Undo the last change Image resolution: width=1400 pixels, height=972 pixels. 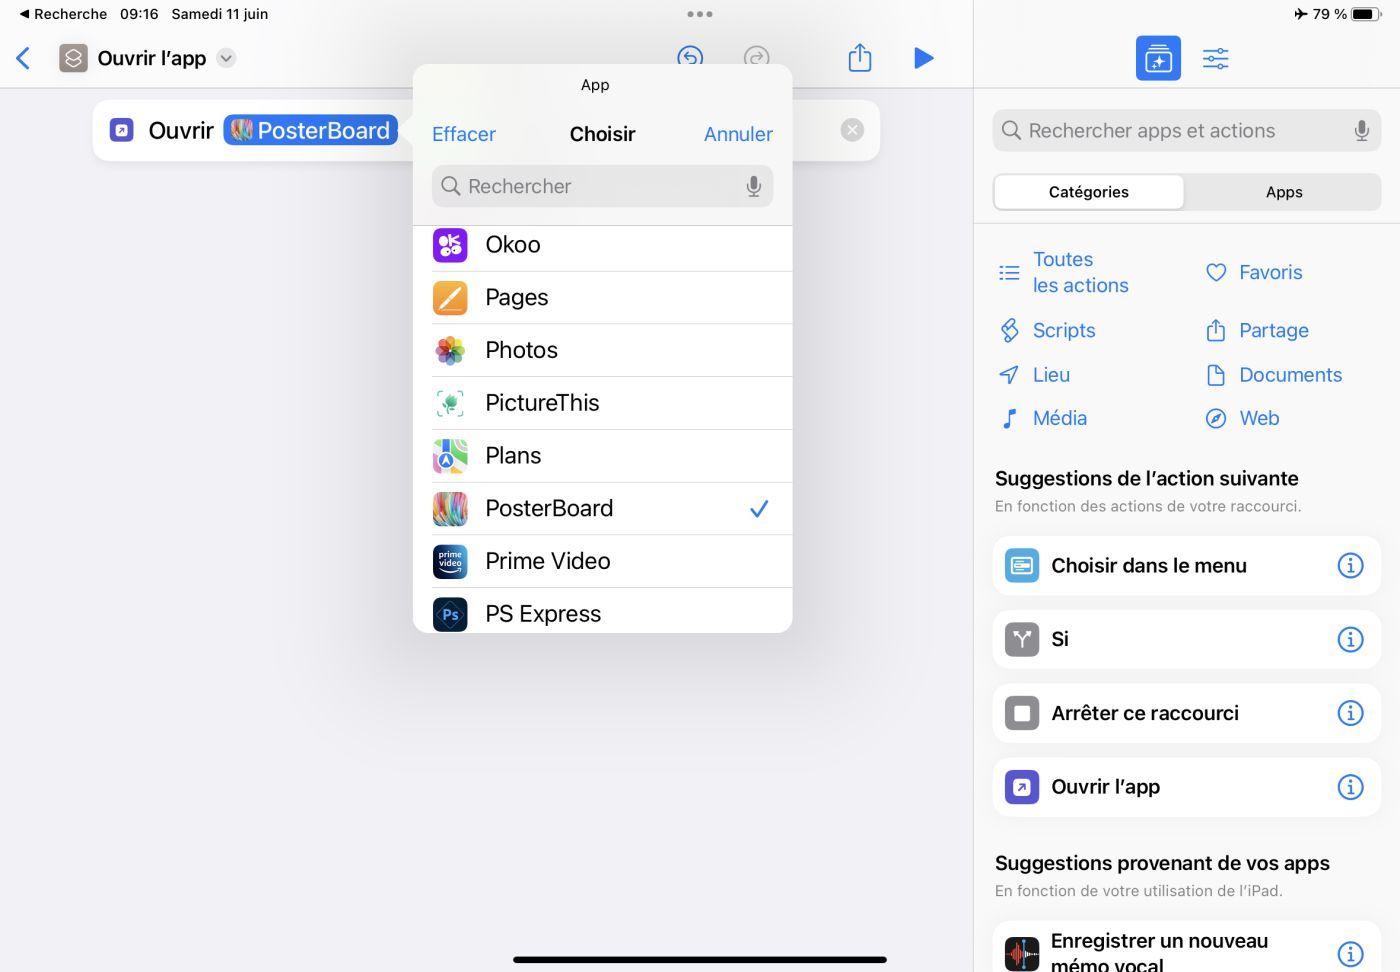coord(690,56)
